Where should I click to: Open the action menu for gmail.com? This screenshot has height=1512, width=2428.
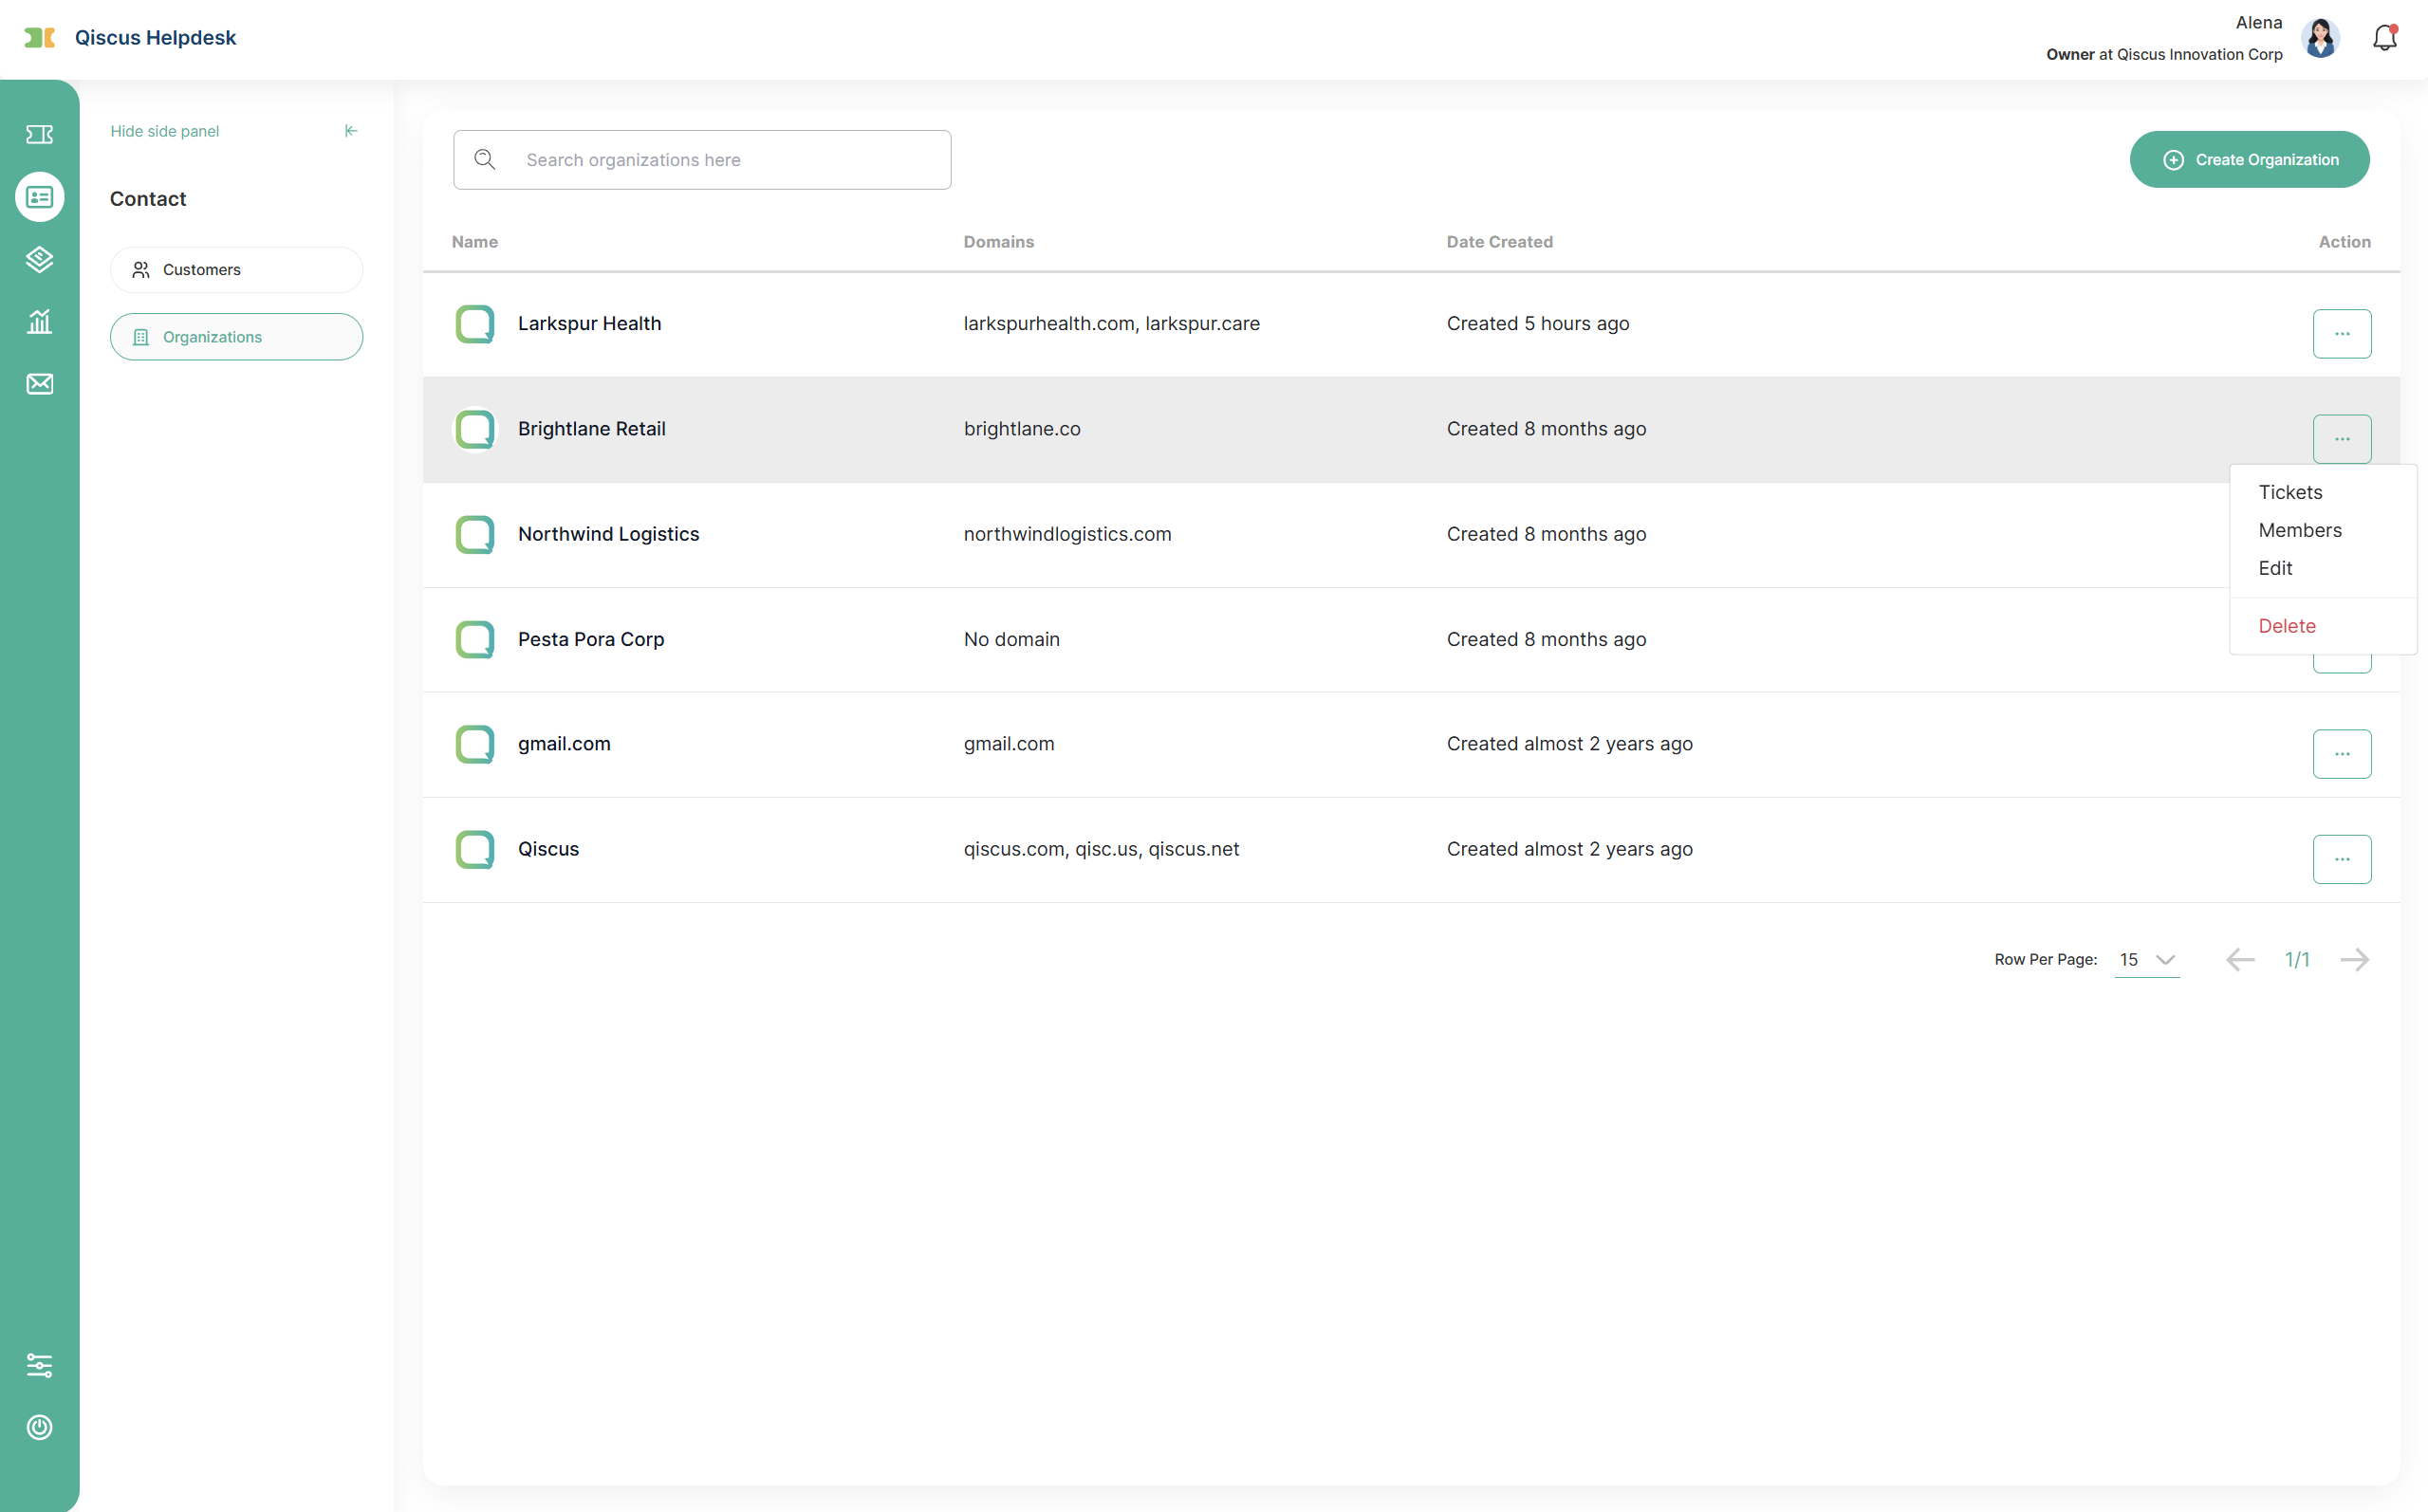tap(2342, 754)
